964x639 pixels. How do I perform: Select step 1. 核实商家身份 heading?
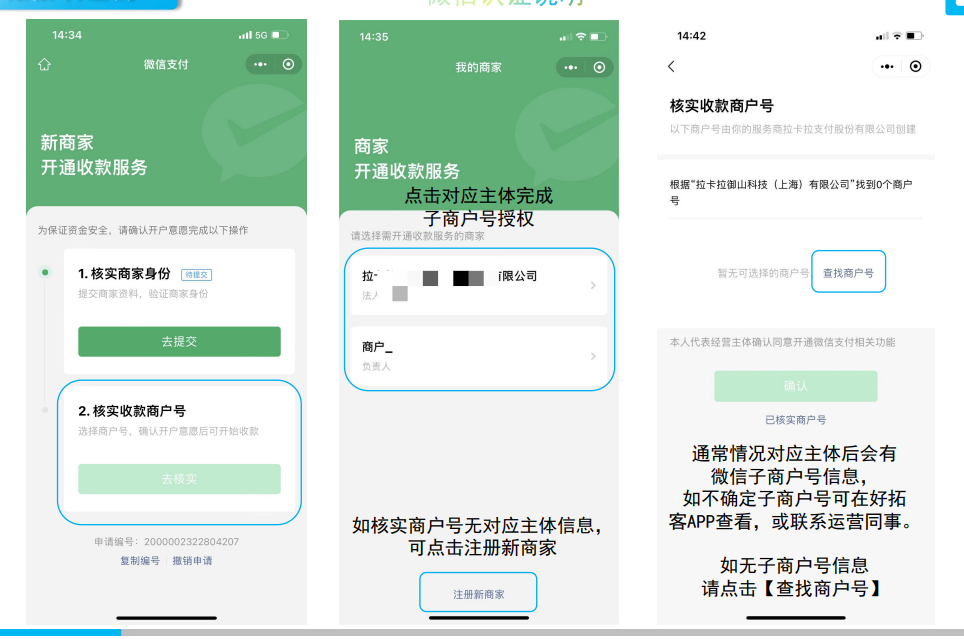click(124, 274)
